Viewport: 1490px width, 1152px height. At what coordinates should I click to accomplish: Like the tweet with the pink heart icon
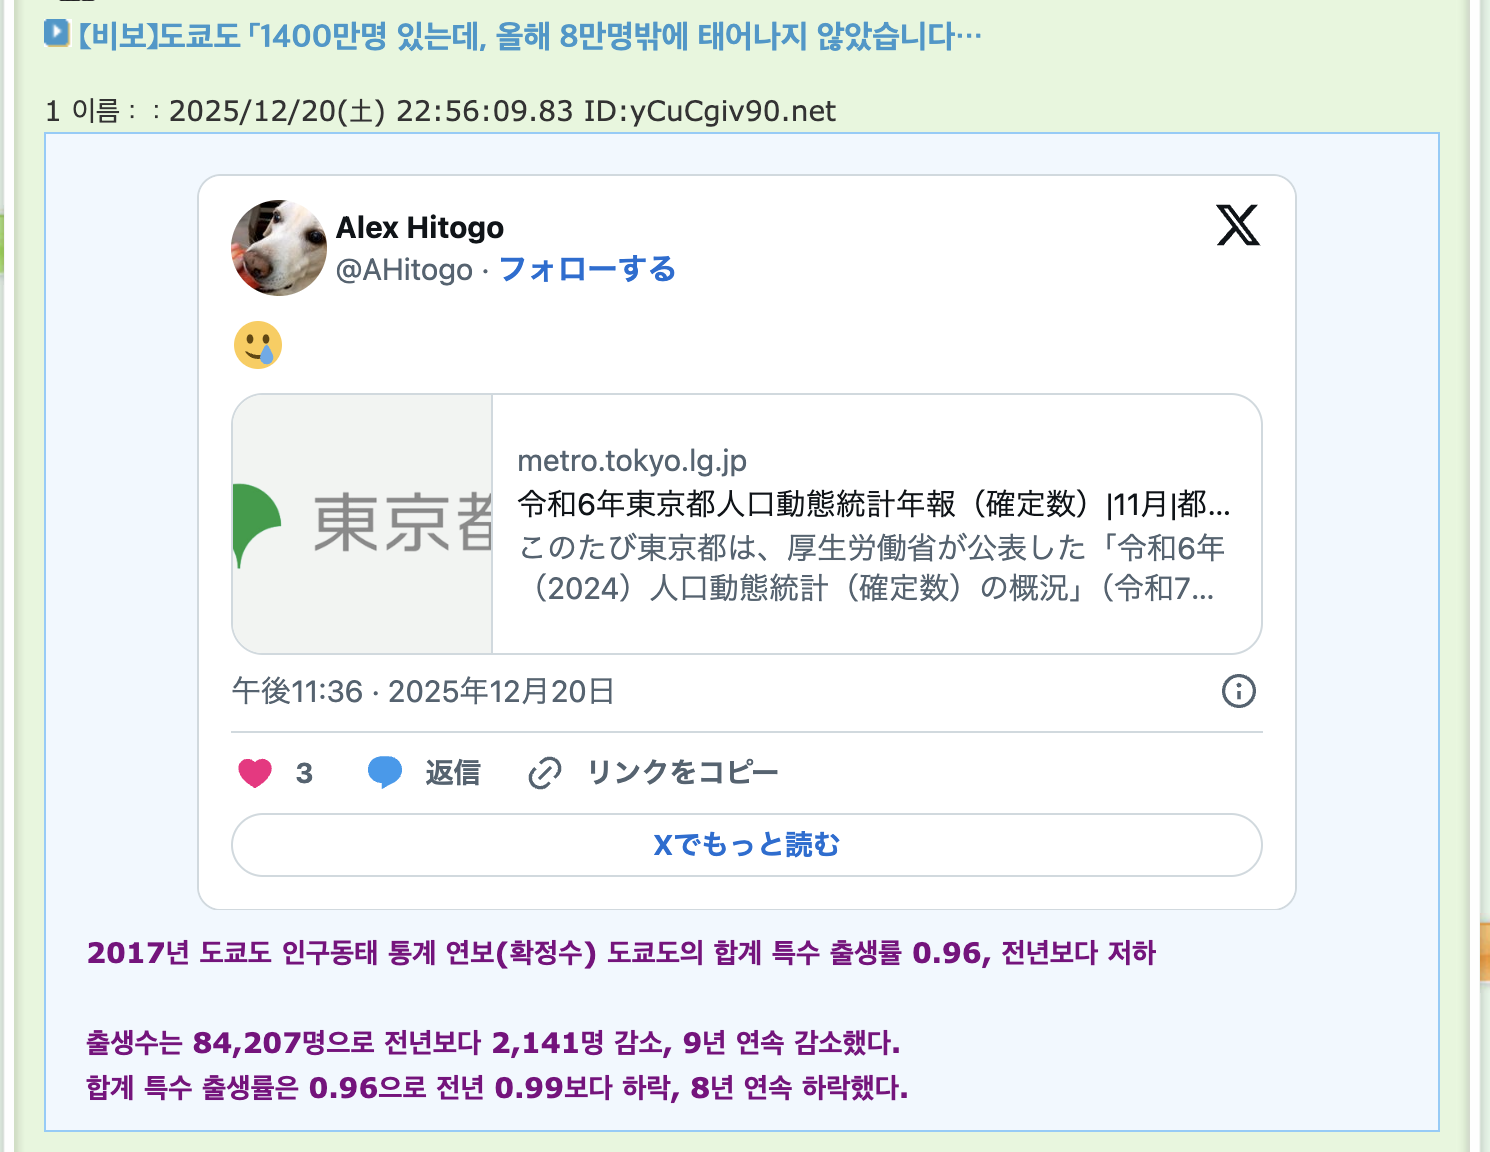coord(255,773)
